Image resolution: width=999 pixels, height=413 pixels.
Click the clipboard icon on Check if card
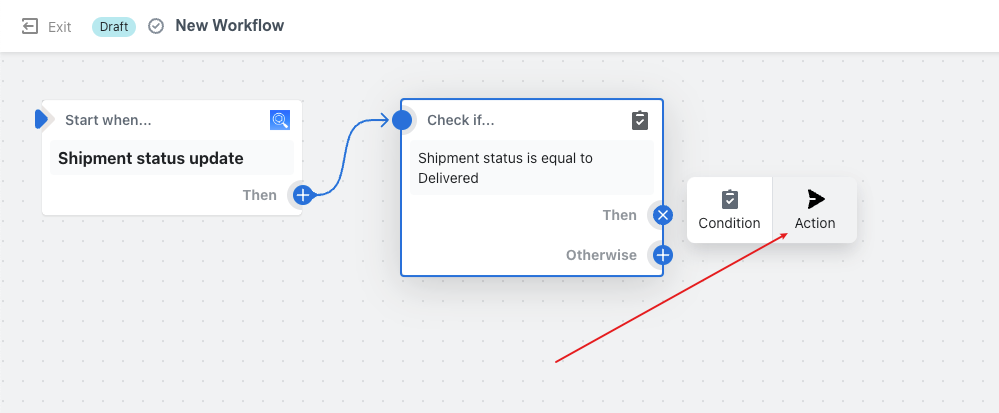pyautogui.click(x=640, y=120)
